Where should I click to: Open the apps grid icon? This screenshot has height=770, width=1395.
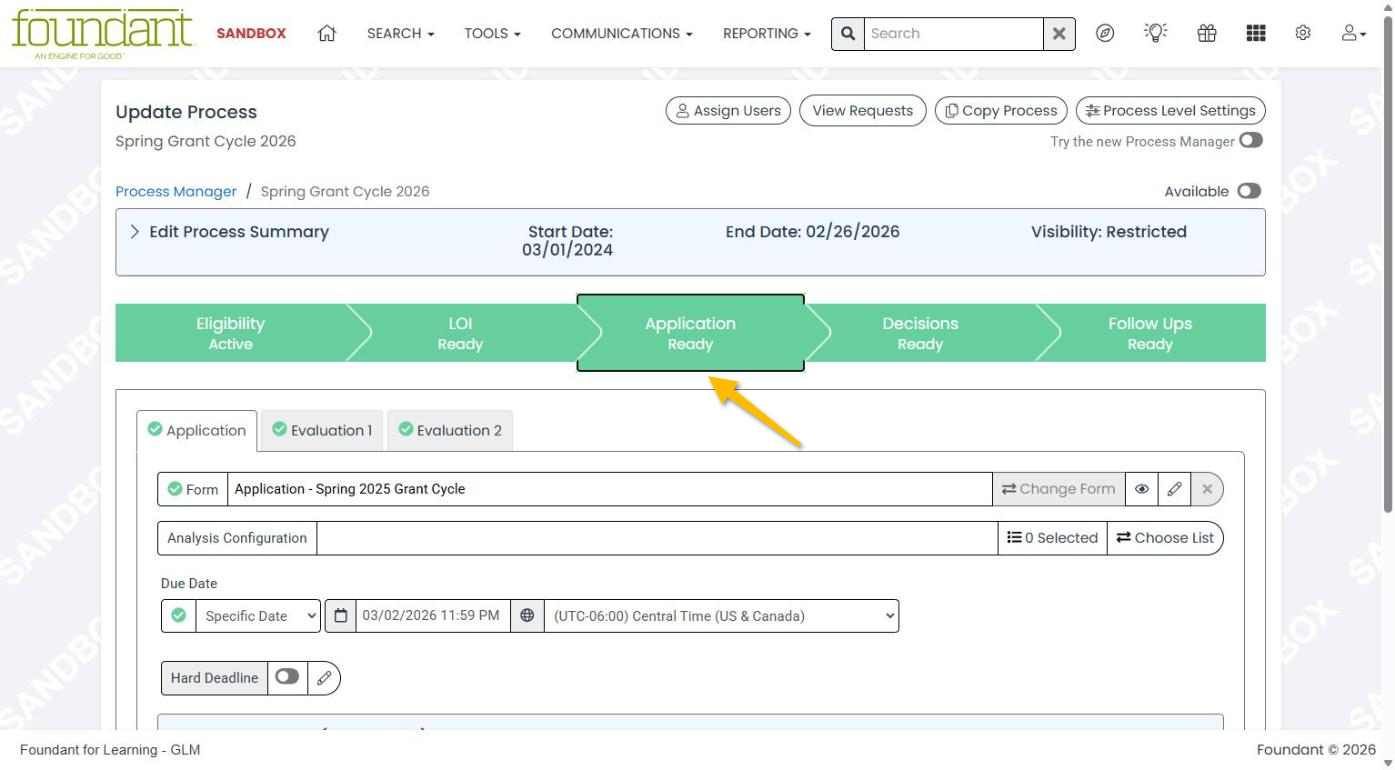pos(1256,33)
